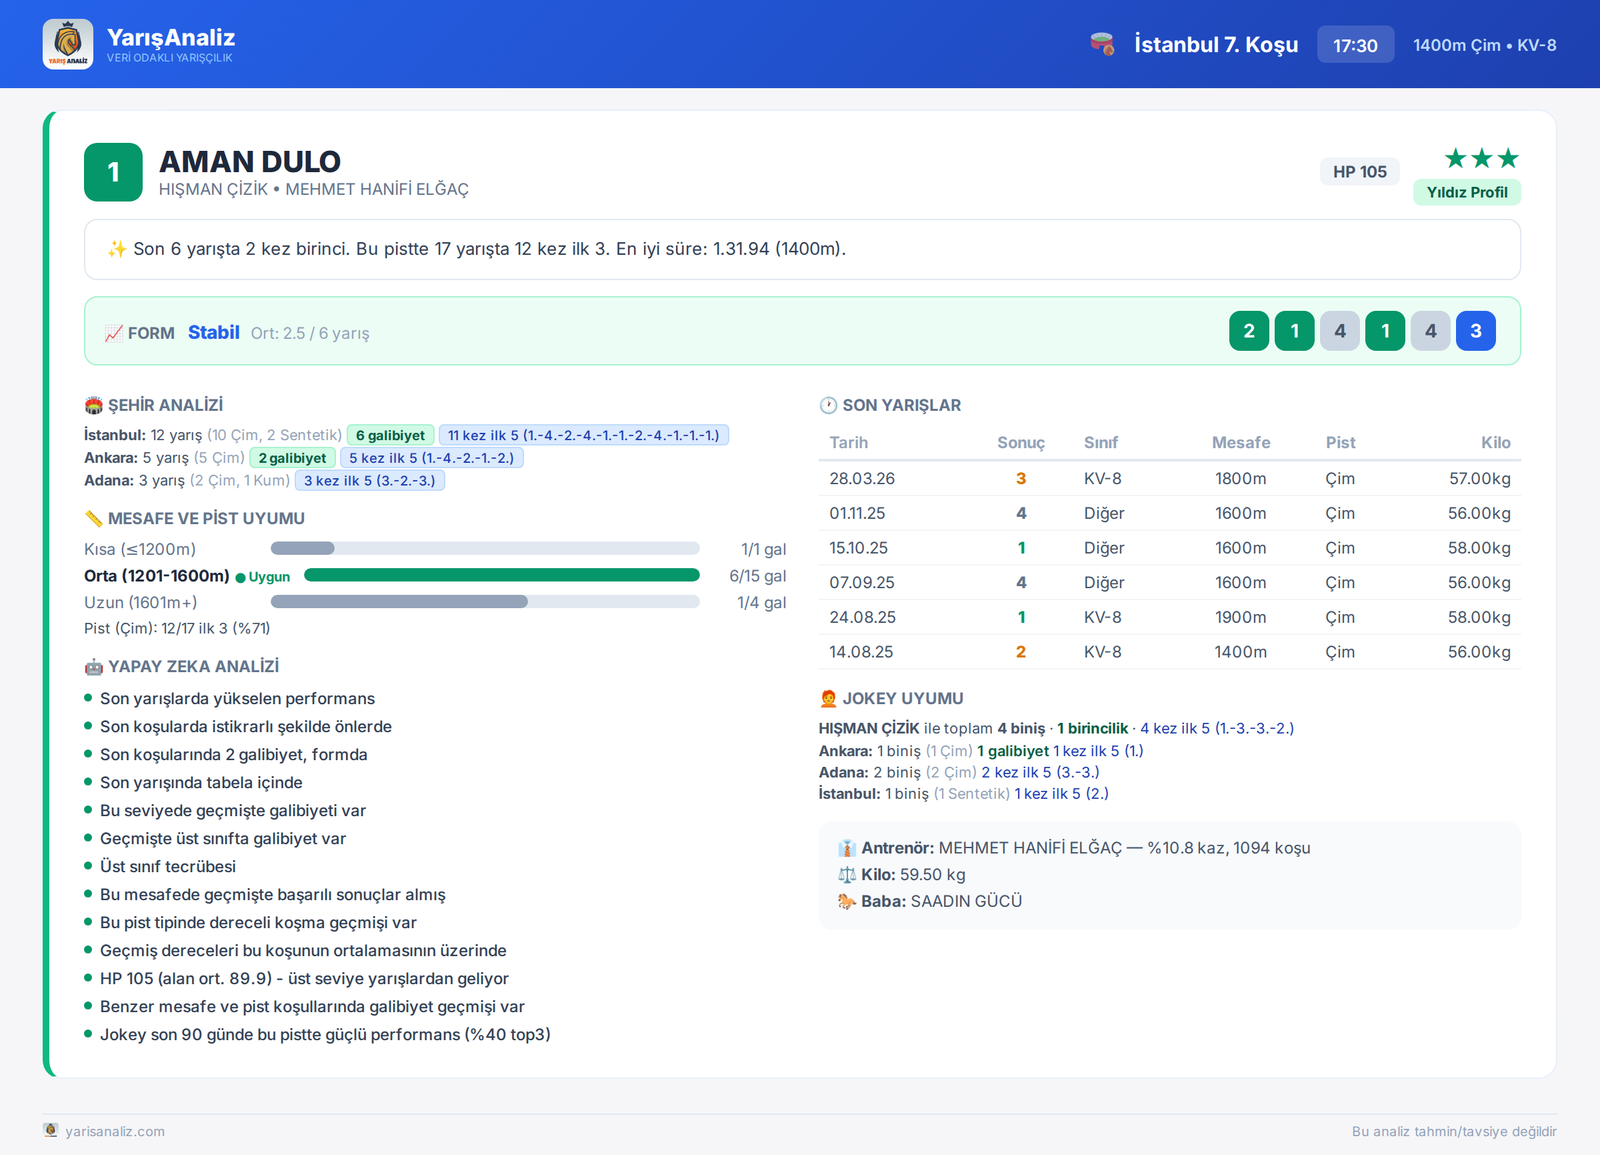This screenshot has height=1155, width=1600.
Task: Click the scales icon beside Kilo
Action: point(847,875)
